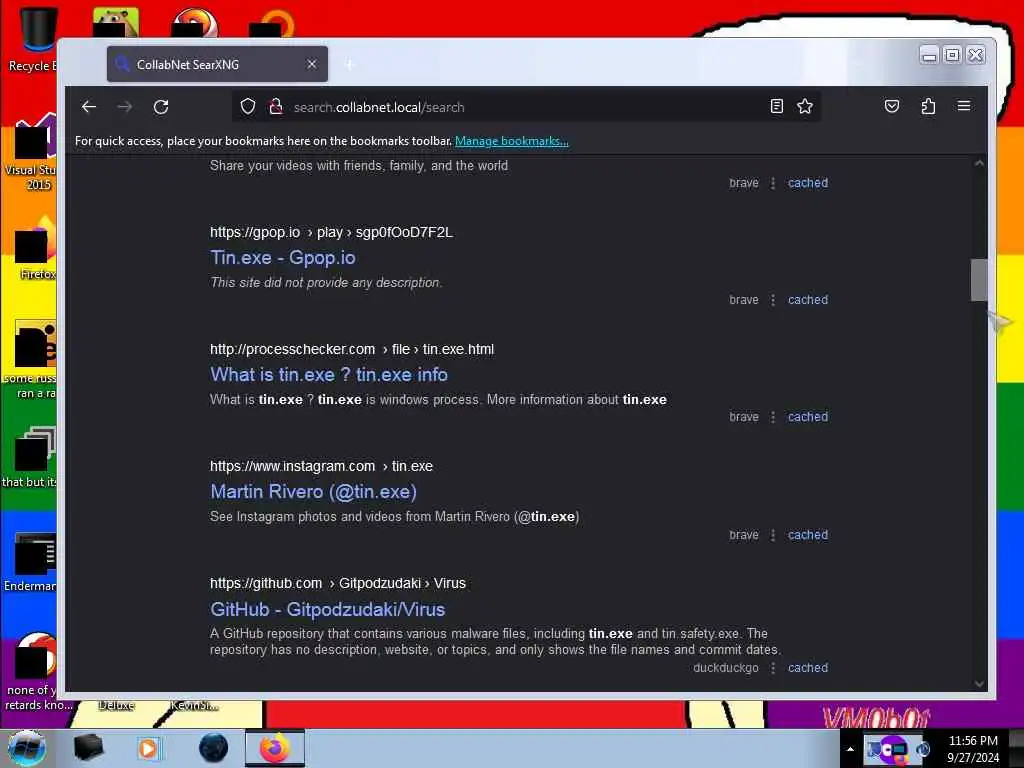Reload the search page
1024x768 pixels.
(x=161, y=106)
